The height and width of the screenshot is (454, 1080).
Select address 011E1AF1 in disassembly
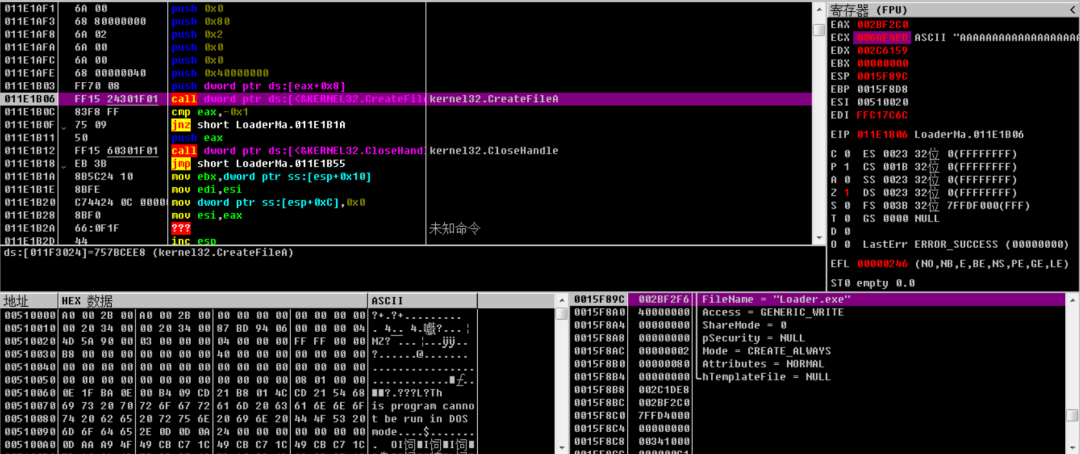pyautogui.click(x=28, y=10)
